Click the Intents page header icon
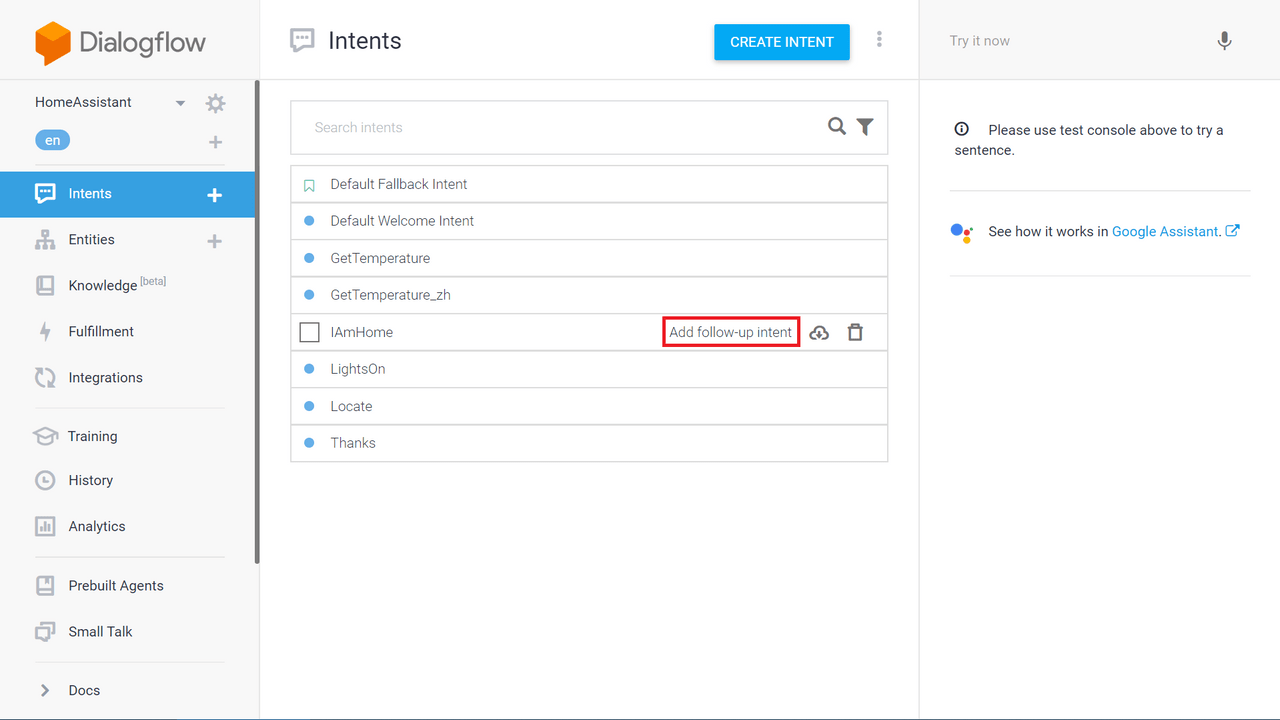The width and height of the screenshot is (1280, 720). [302, 41]
